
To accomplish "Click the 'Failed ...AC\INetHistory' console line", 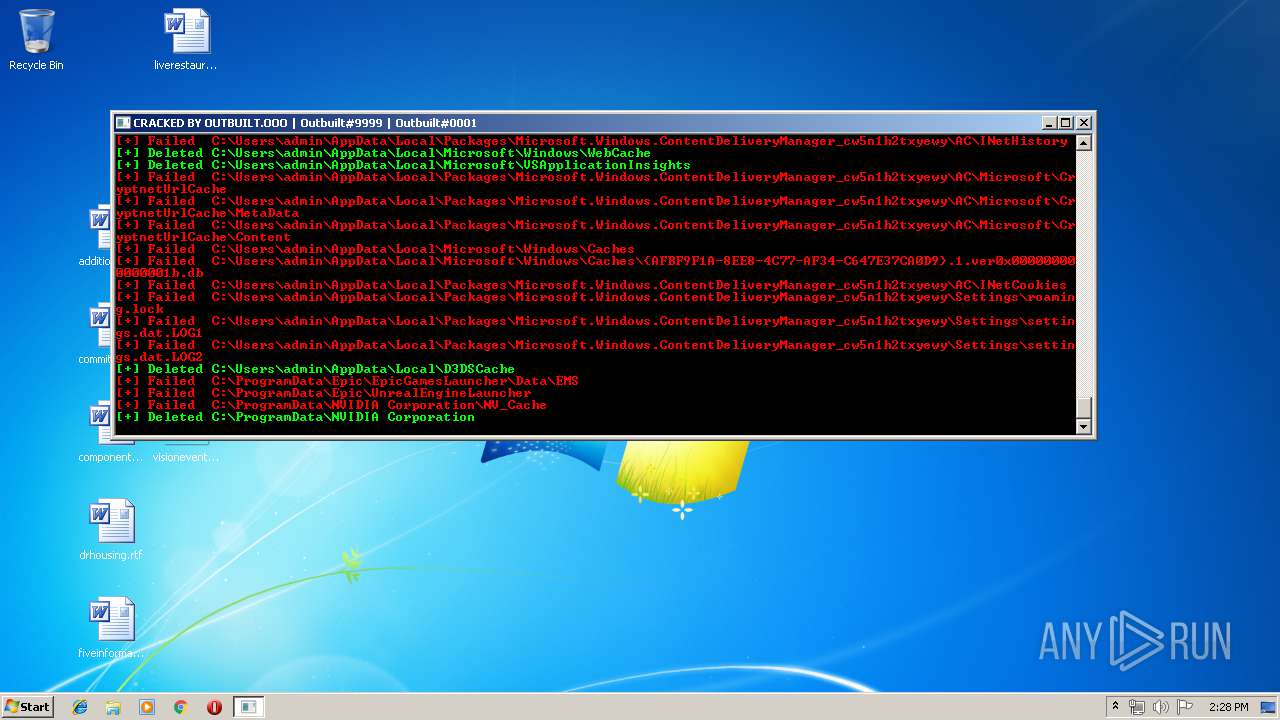I will pyautogui.click(x=591, y=141).
